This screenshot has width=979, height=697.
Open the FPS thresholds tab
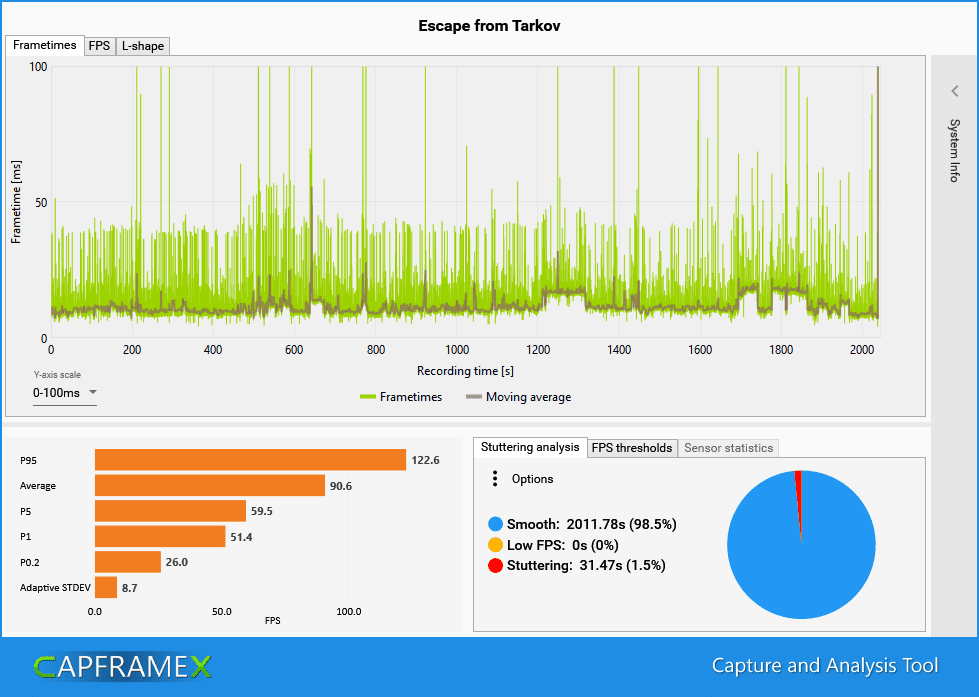click(x=632, y=448)
